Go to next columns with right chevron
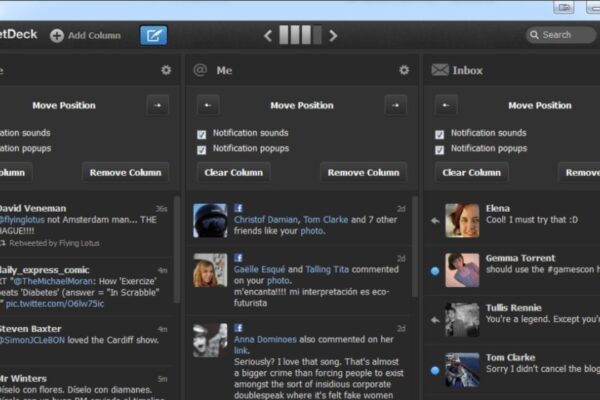The image size is (600, 400). [x=333, y=36]
